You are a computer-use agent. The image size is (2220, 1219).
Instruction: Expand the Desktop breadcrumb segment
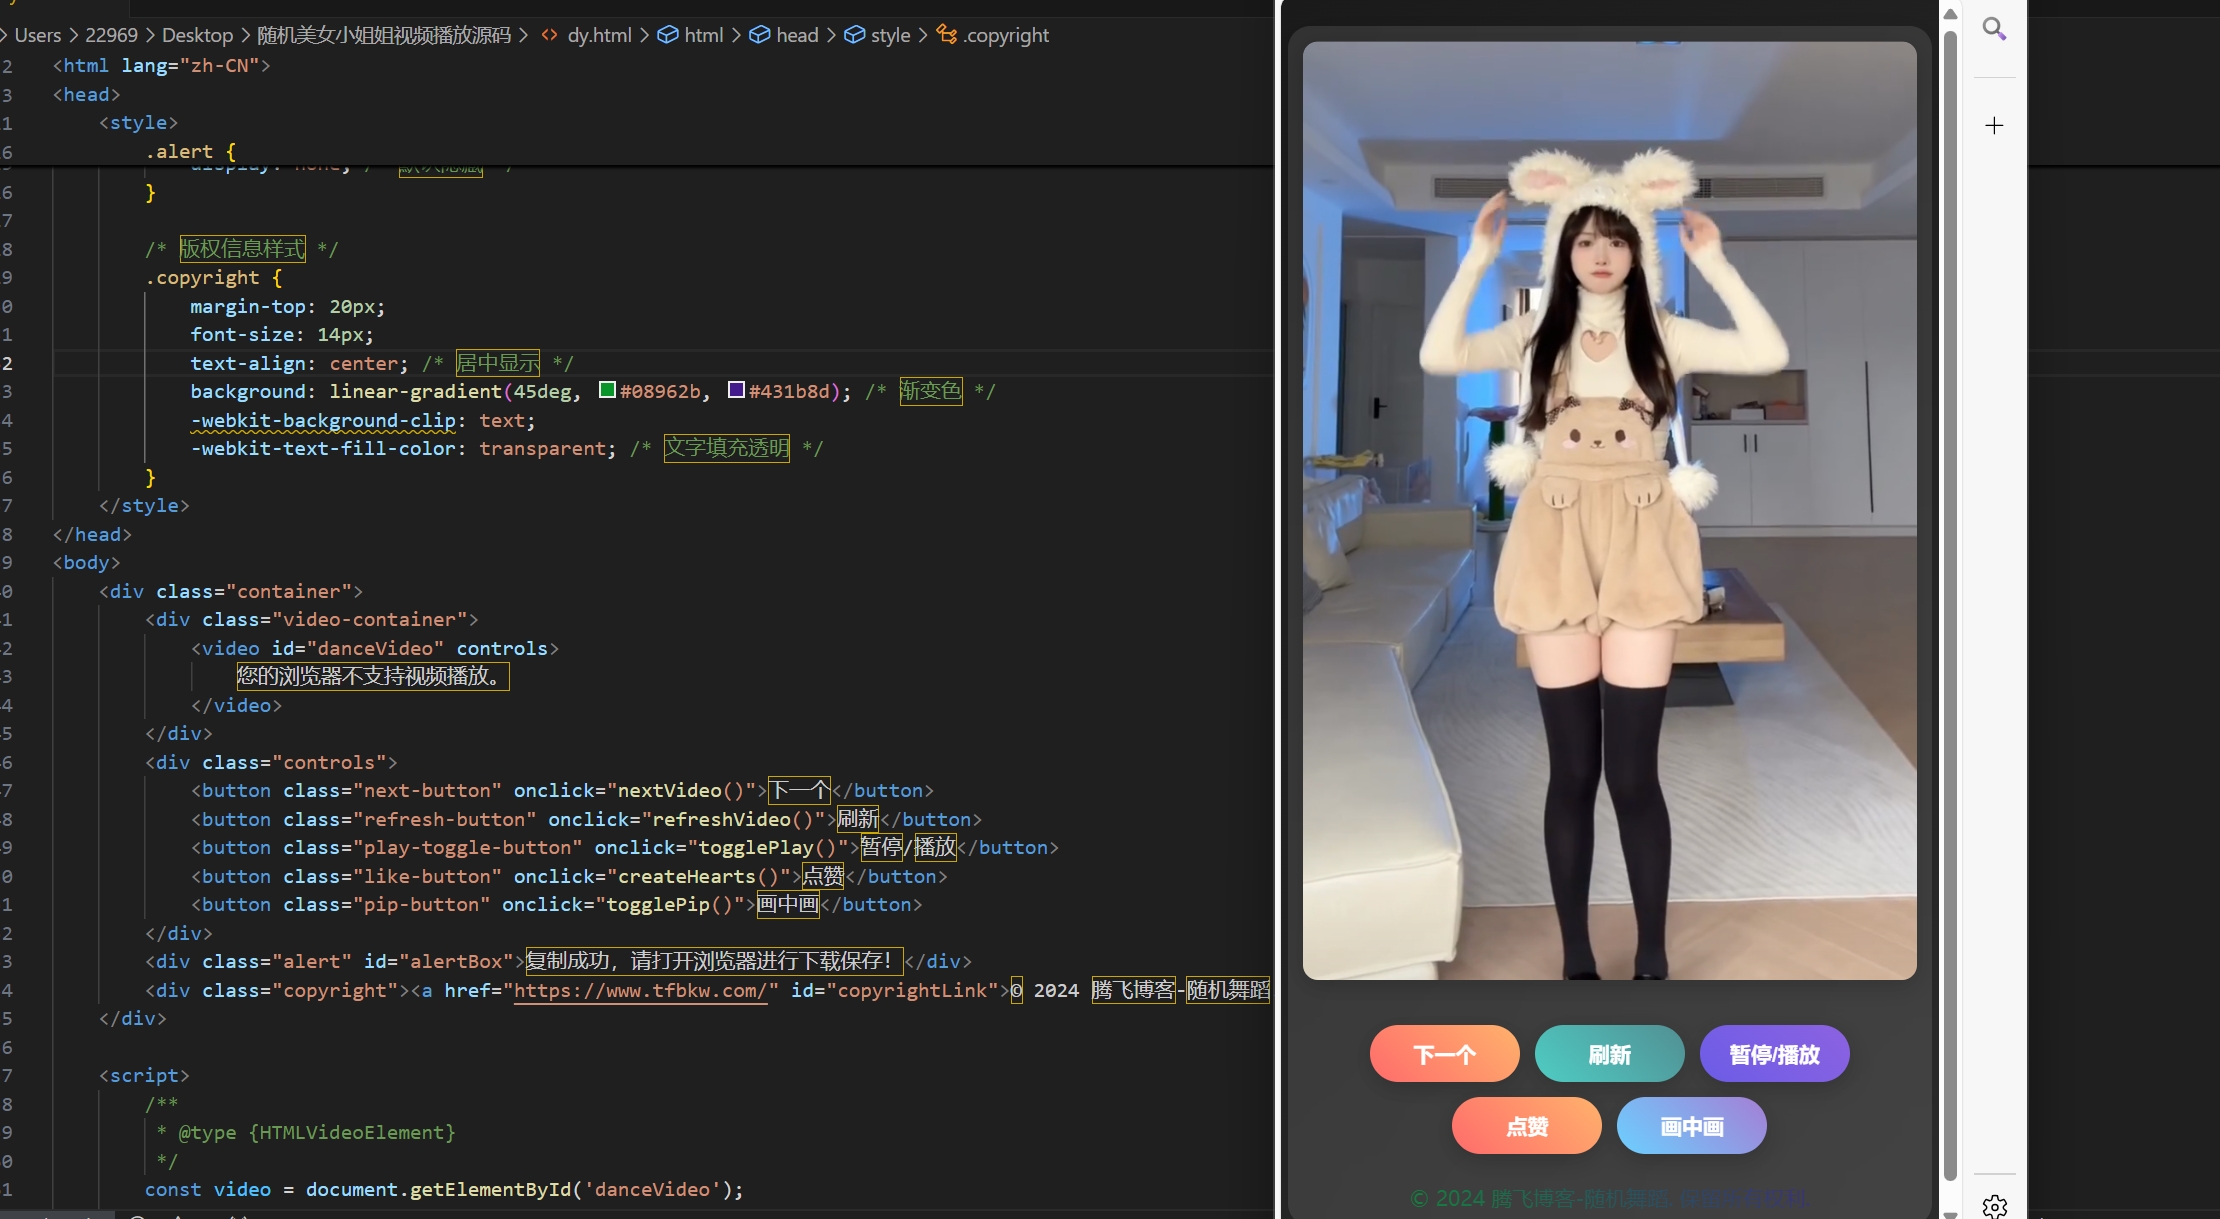pyautogui.click(x=197, y=35)
